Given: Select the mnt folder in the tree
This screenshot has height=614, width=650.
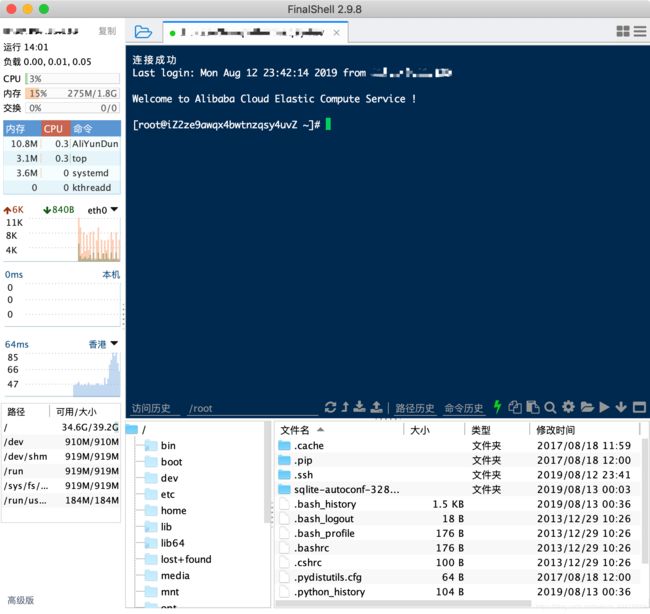Looking at the screenshot, I should click(162, 592).
